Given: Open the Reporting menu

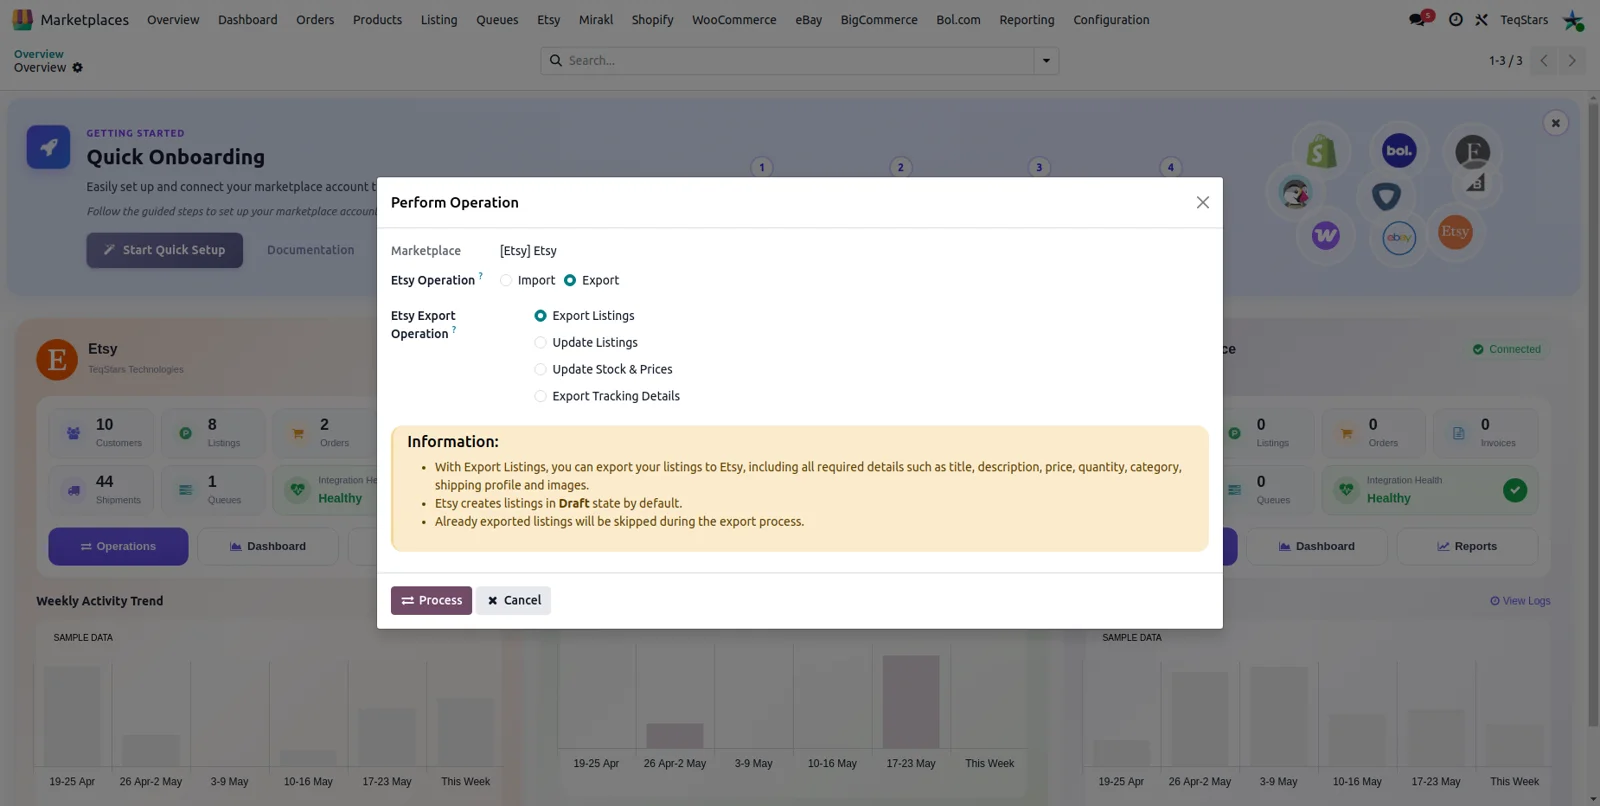Looking at the screenshot, I should 1027,20.
